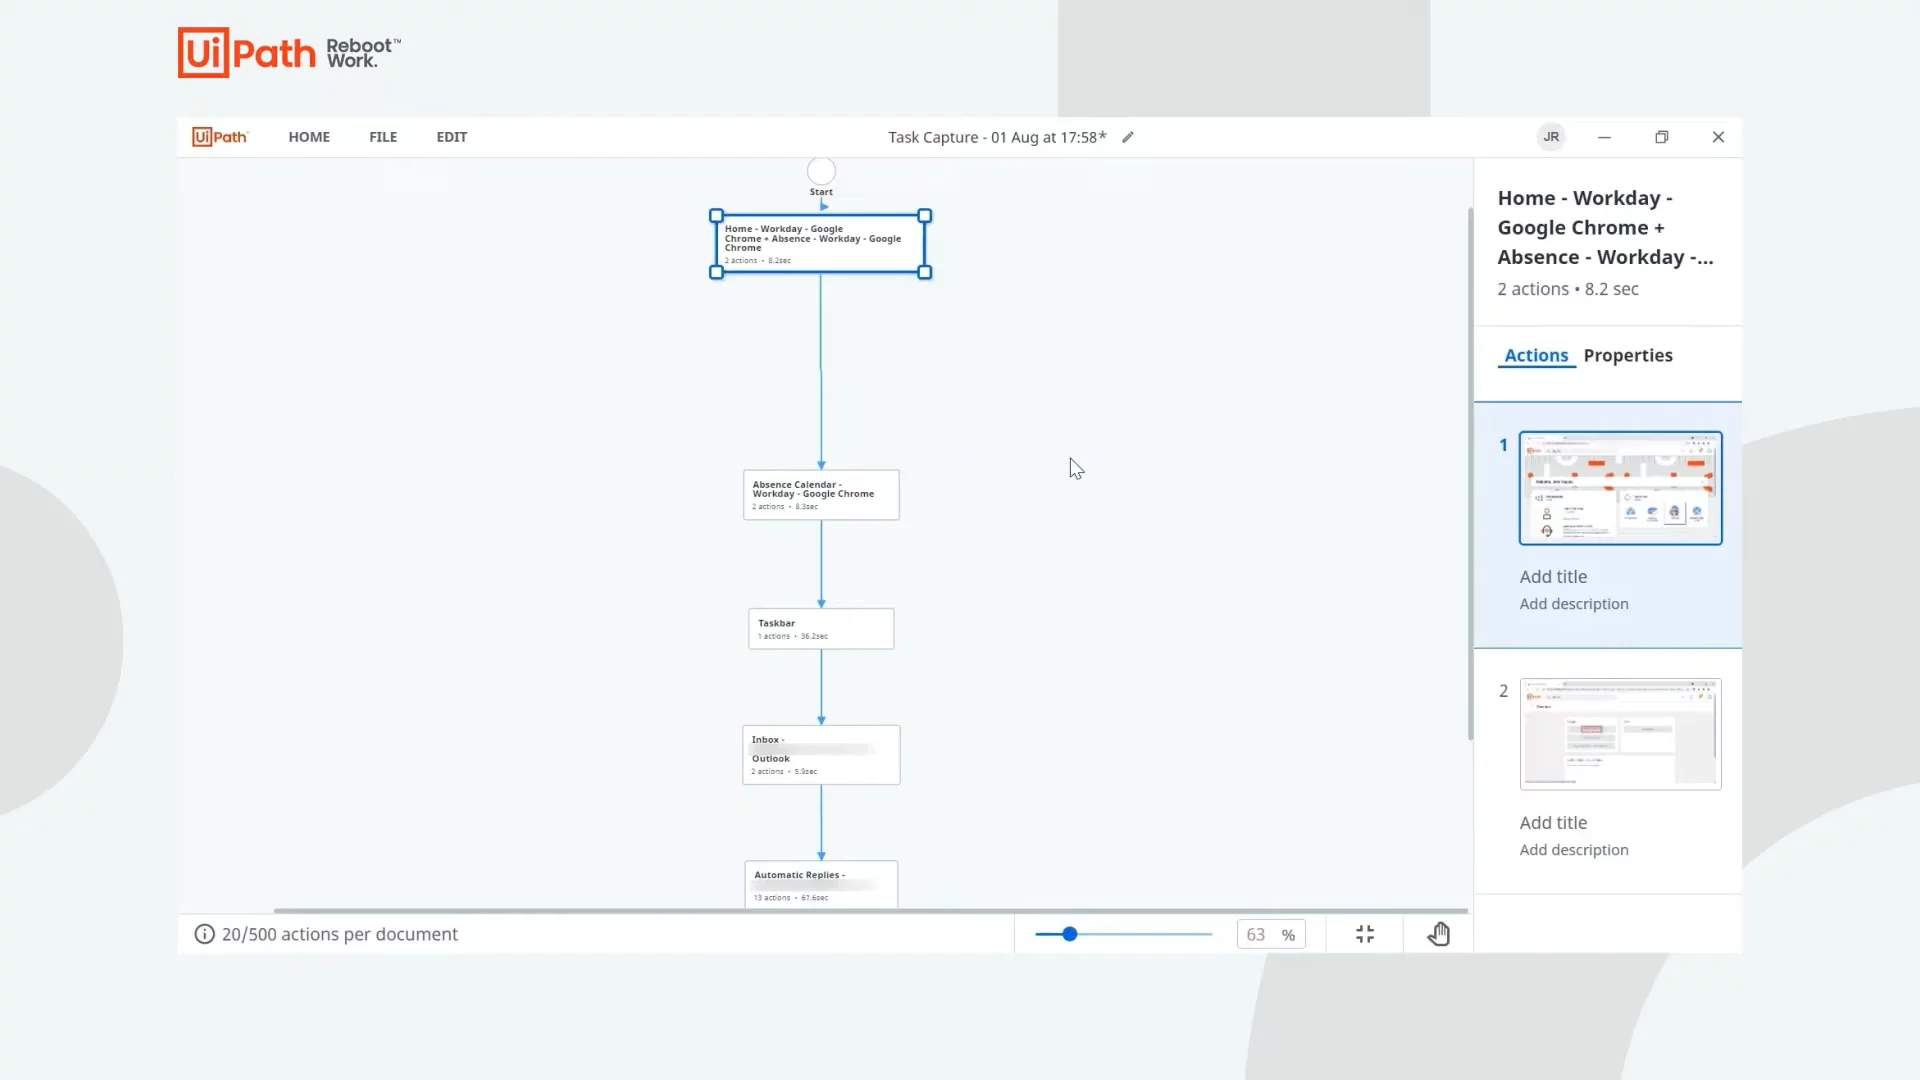1920x1080 pixels.
Task: Switch to the Properties tab
Action: (x=1627, y=355)
